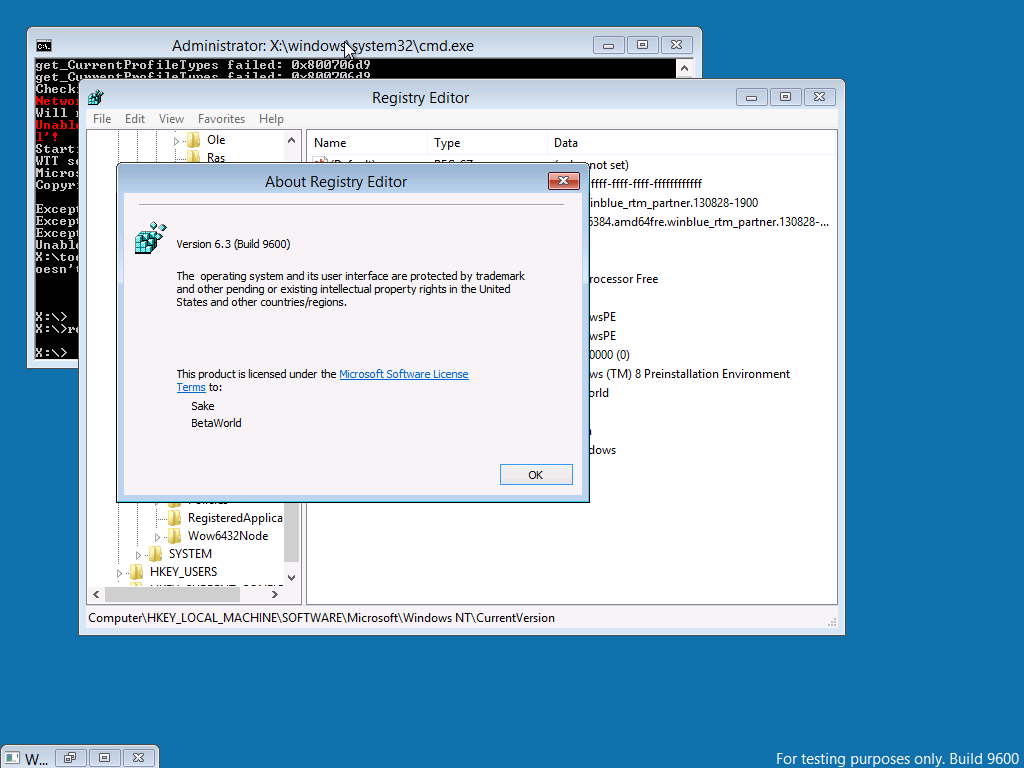This screenshot has width=1024, height=768.
Task: Click the 'BetaWorld' licensee text
Action: (x=216, y=423)
